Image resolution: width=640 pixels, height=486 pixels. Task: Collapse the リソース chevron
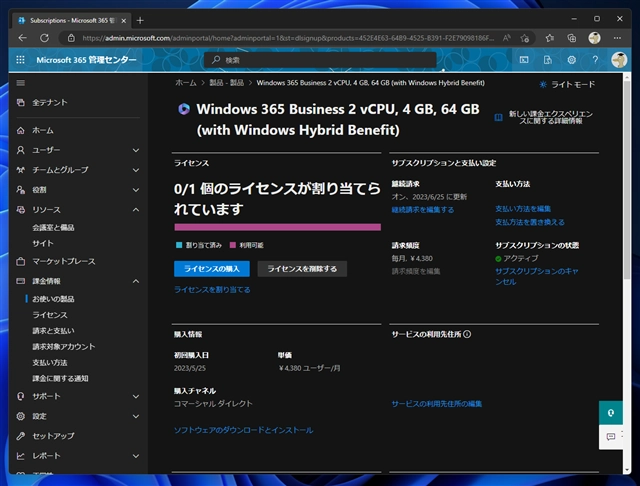(136, 210)
